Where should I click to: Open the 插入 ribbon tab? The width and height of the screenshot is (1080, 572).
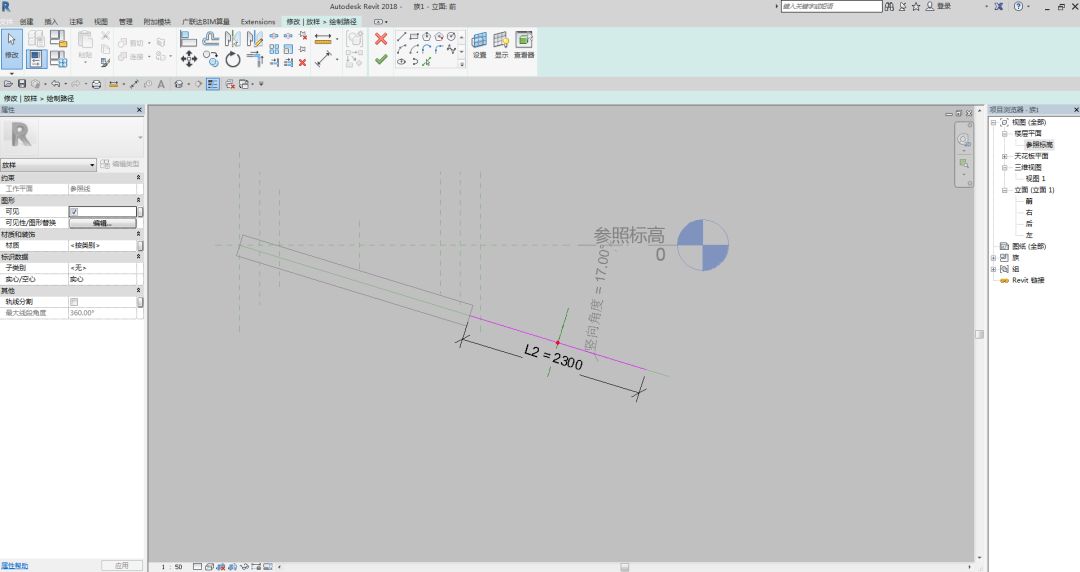(x=51, y=21)
